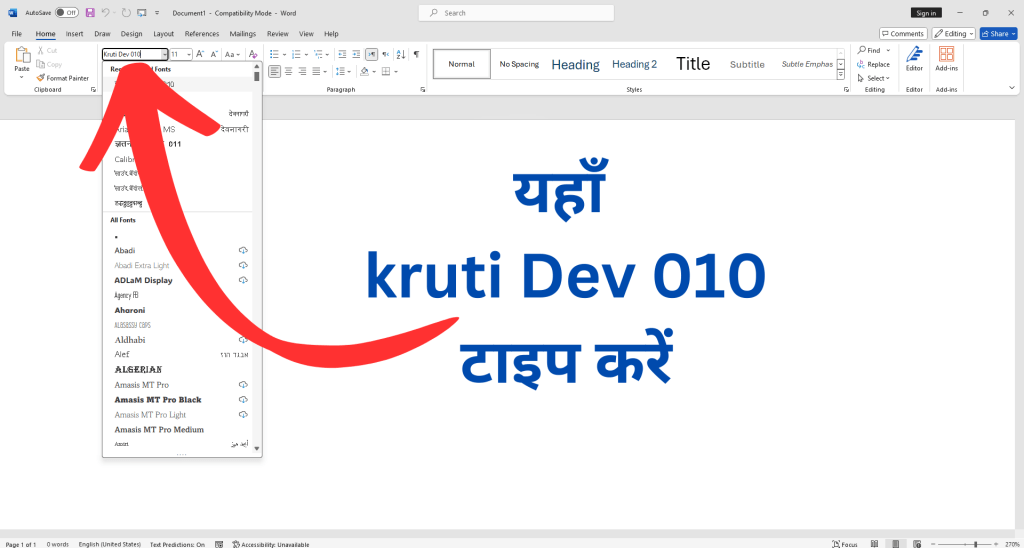This screenshot has height=548, width=1024.
Task: Collapse the ribbon using chevron
Action: coord(1012,88)
